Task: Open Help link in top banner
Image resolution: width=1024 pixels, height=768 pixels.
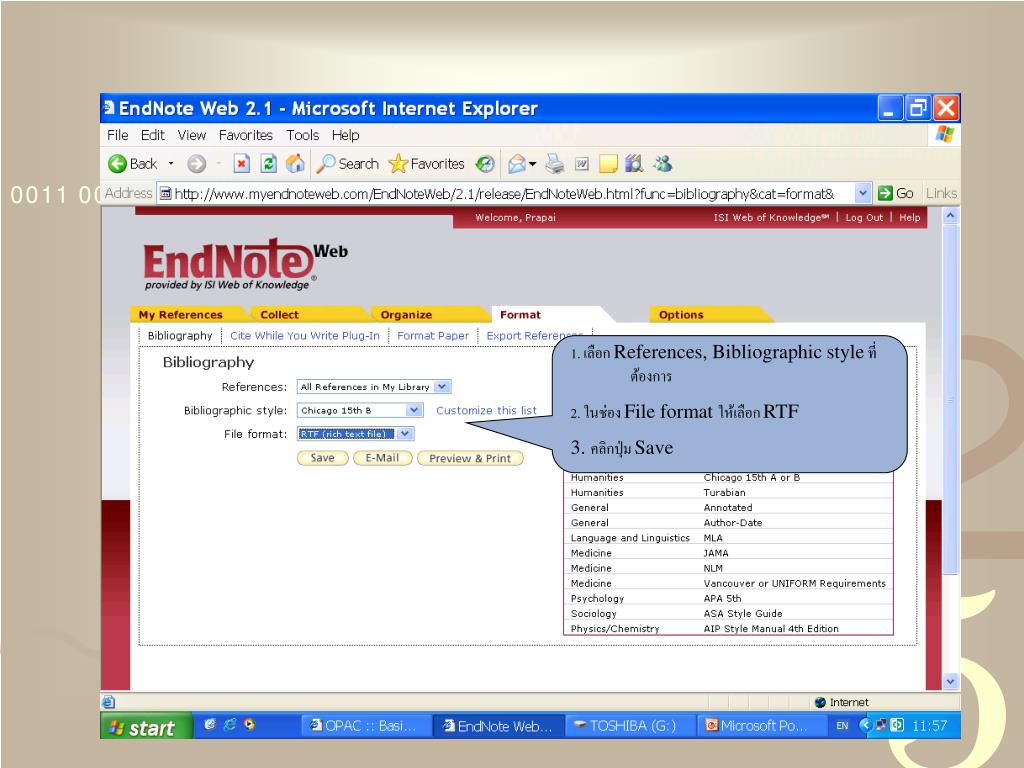Action: pyautogui.click(x=910, y=217)
